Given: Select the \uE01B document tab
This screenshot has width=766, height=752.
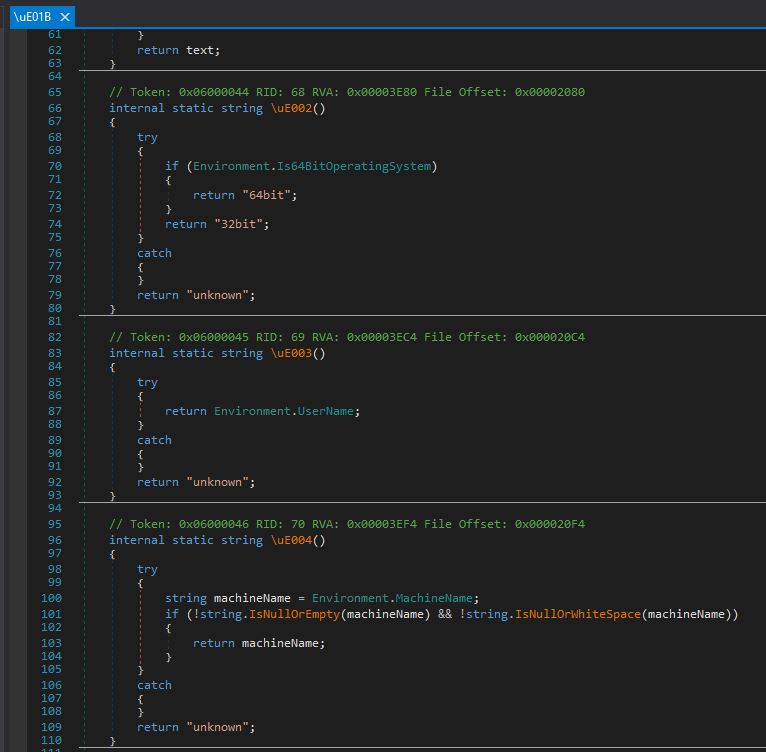Looking at the screenshot, I should [42, 17].
